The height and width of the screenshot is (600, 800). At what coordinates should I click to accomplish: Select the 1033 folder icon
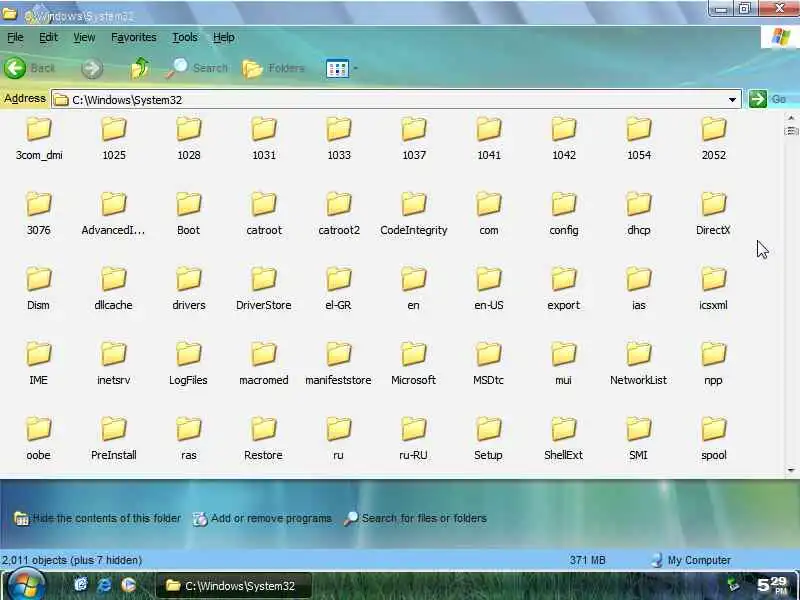click(339, 129)
